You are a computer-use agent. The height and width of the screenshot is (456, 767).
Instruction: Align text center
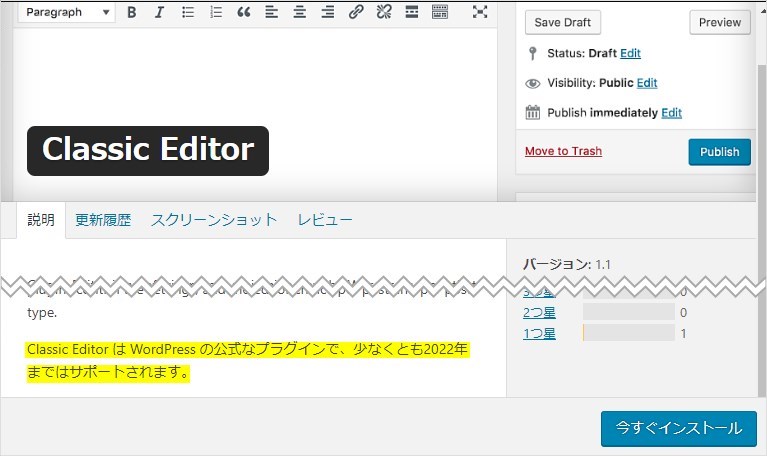299,12
